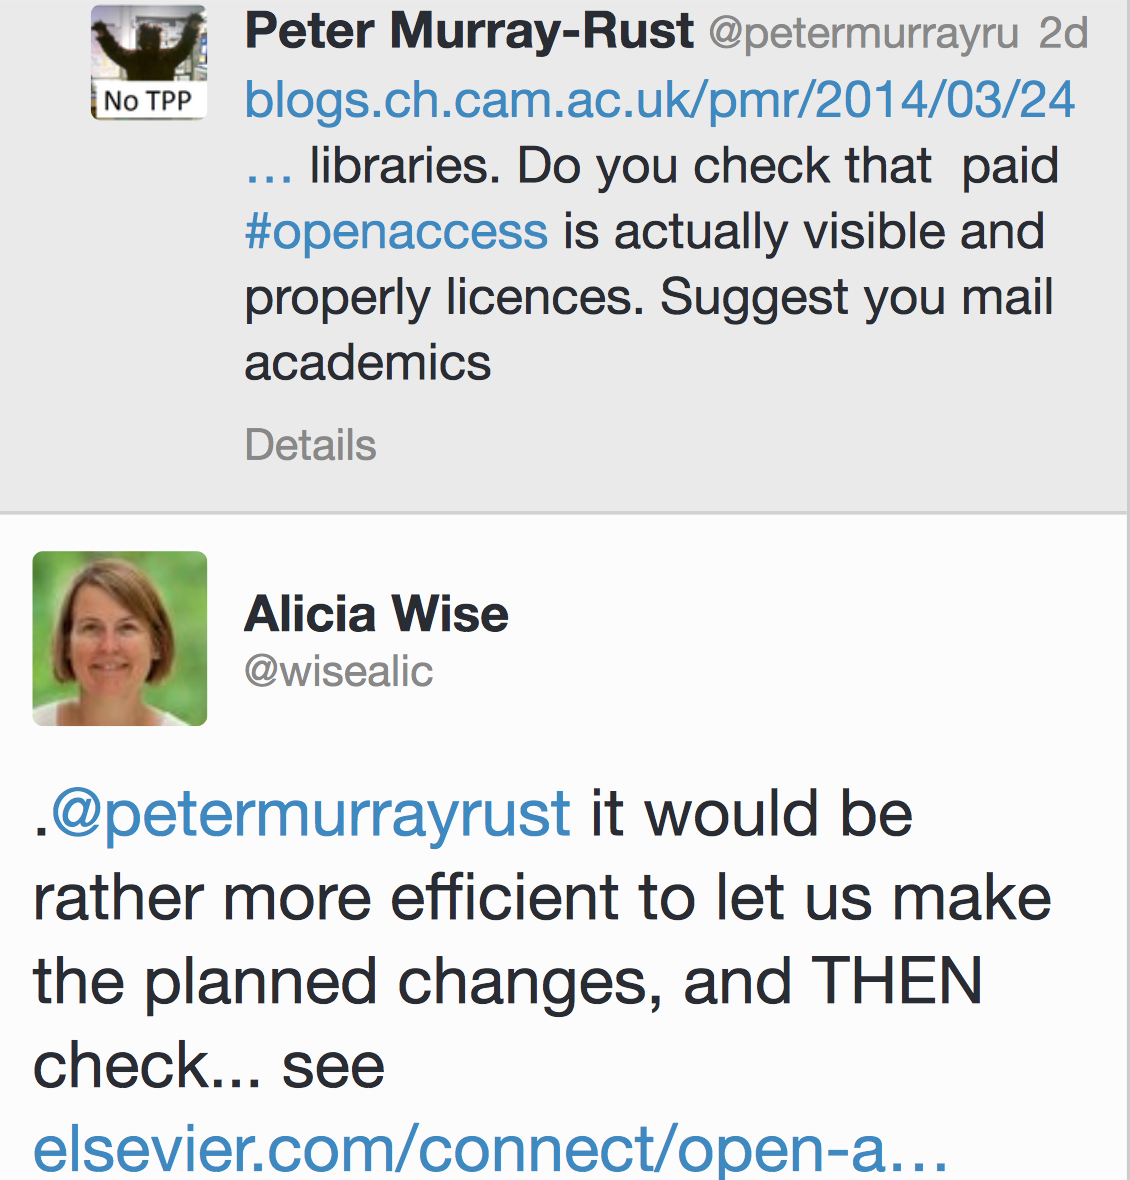This screenshot has width=1130, height=1180.
Task: Click Peter Murray-Rust's "No TPP" avatar
Action: (149, 62)
